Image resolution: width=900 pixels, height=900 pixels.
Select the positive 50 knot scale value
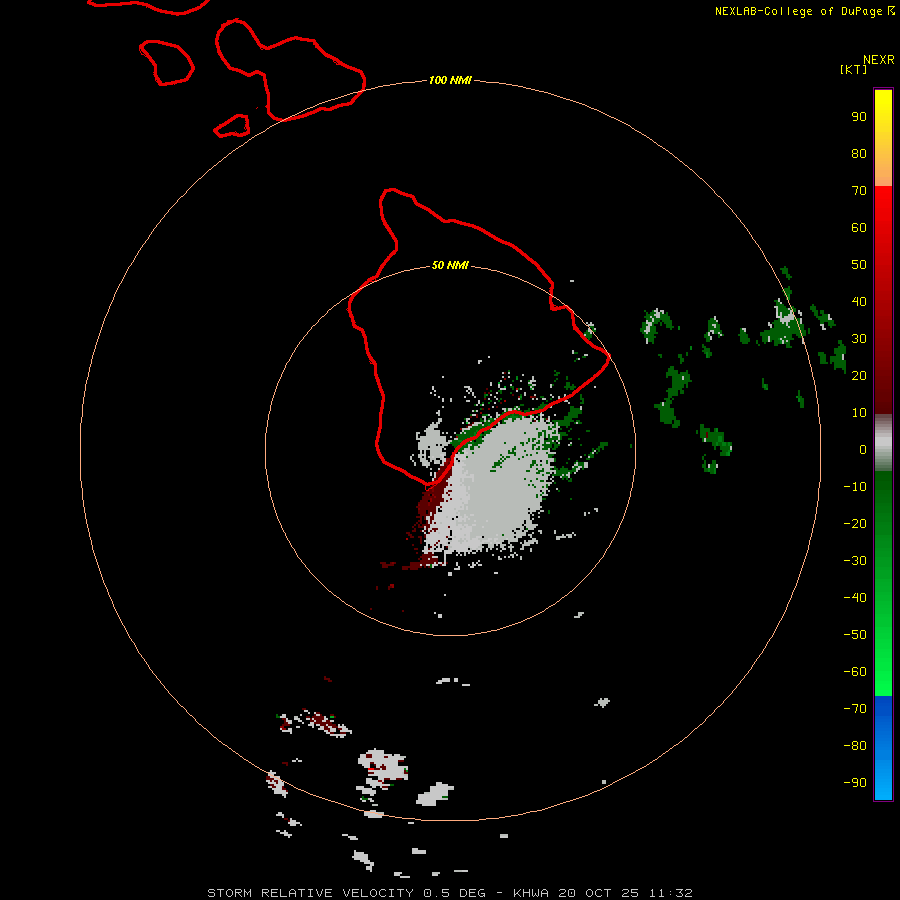coord(859,265)
